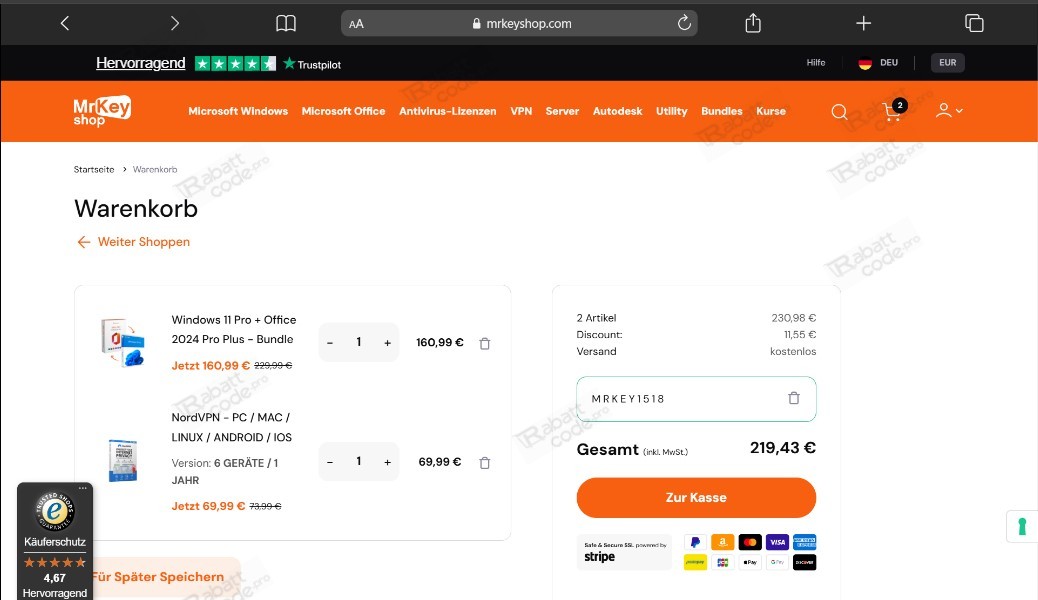Increase NordVPN quantity with the plus stepper
This screenshot has height=600, width=1038.
387,462
